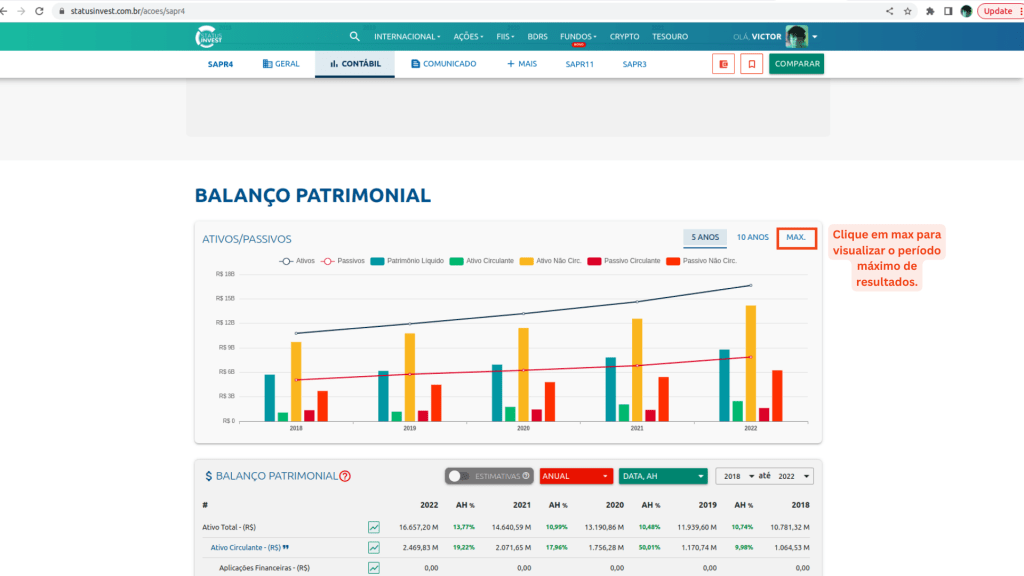The height and width of the screenshot is (576, 1024).
Task: Open the red ANUAL period dropdown
Action: tap(576, 477)
